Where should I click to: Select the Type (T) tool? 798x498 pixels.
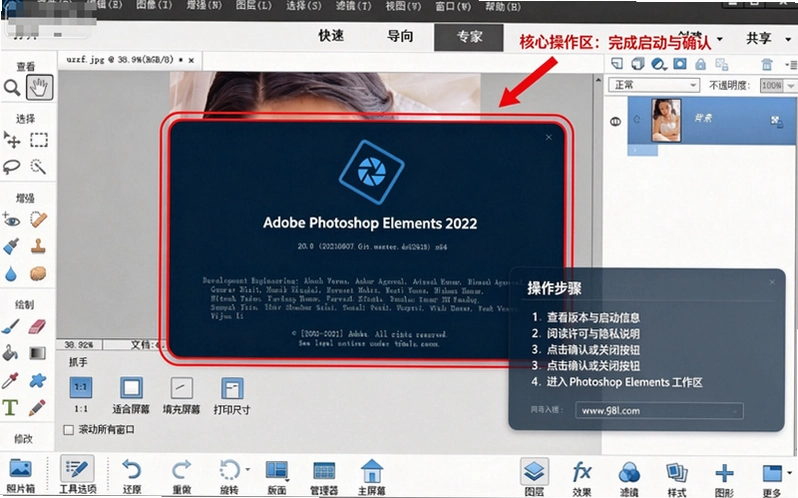11,407
